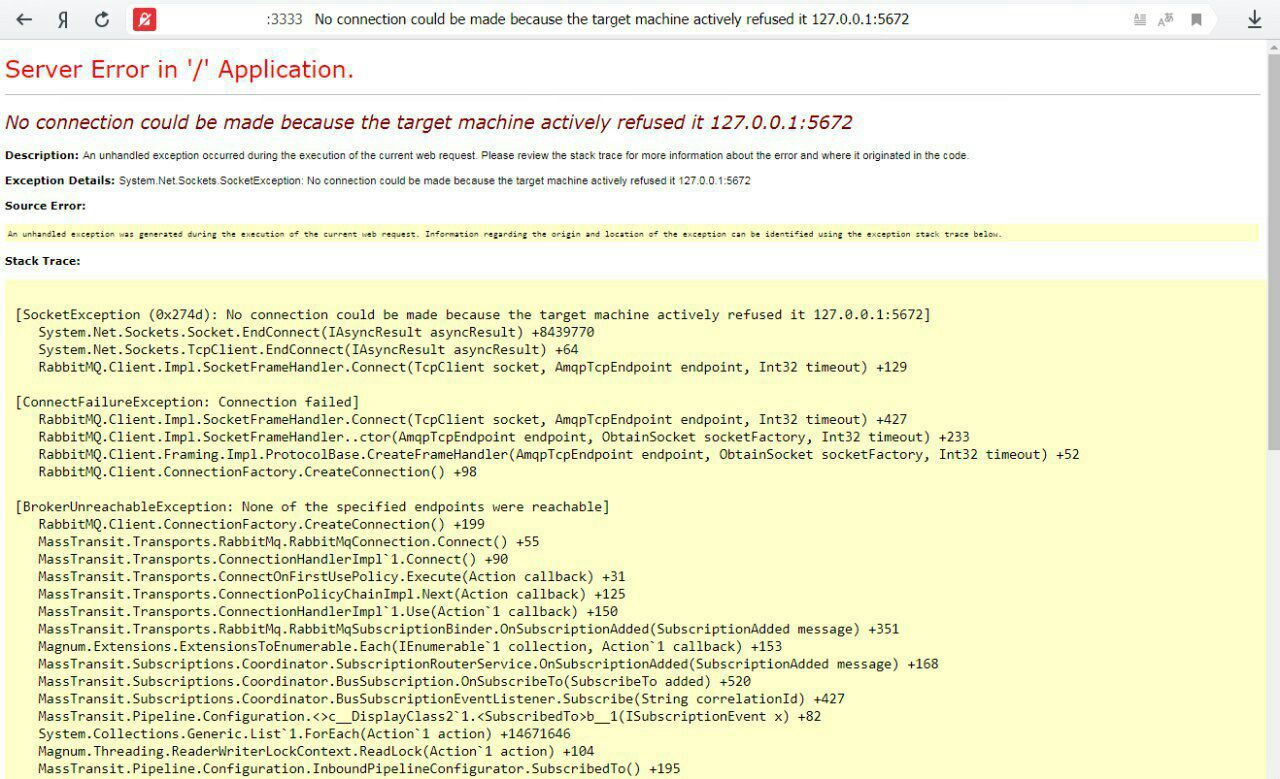Viewport: 1280px width, 779px height.
Task: Click Magnum ExtensionsToEnumerable.Each +153 line
Action: [410, 647]
